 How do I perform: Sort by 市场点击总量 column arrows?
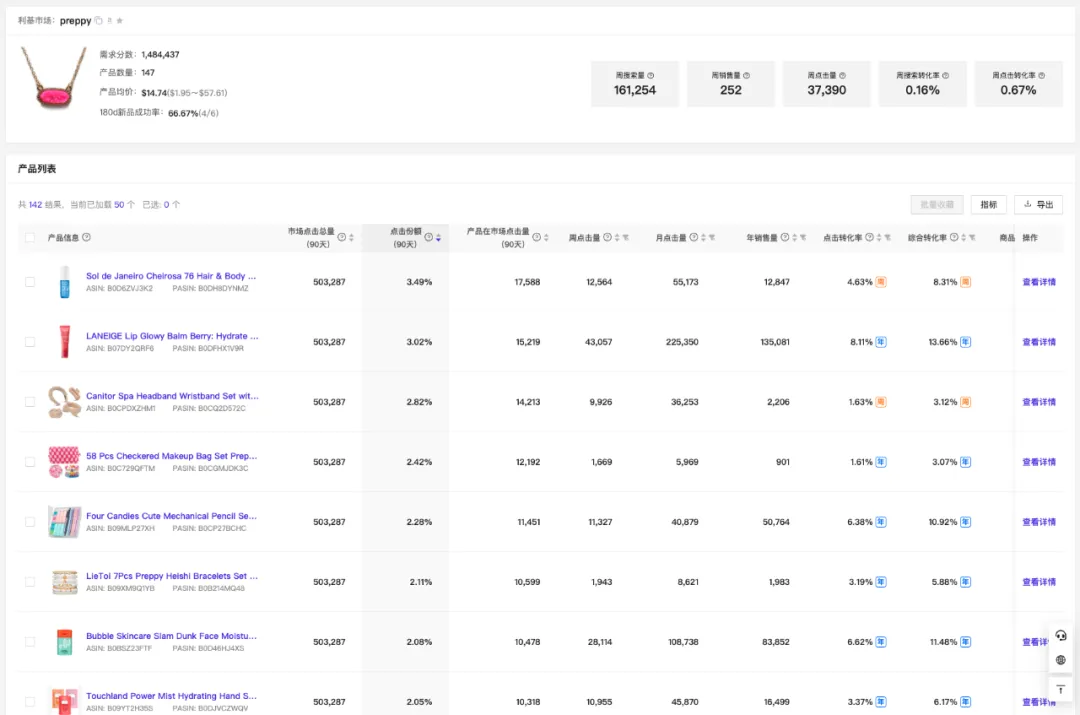click(x=351, y=238)
